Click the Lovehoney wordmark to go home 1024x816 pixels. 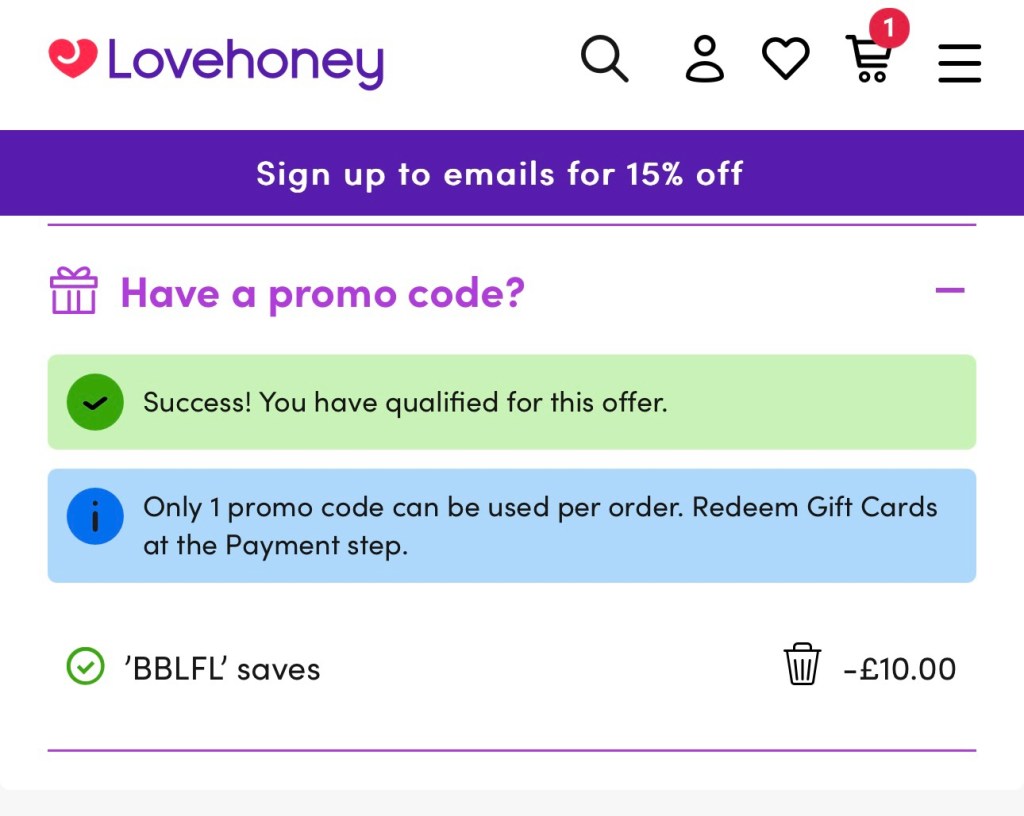click(245, 60)
